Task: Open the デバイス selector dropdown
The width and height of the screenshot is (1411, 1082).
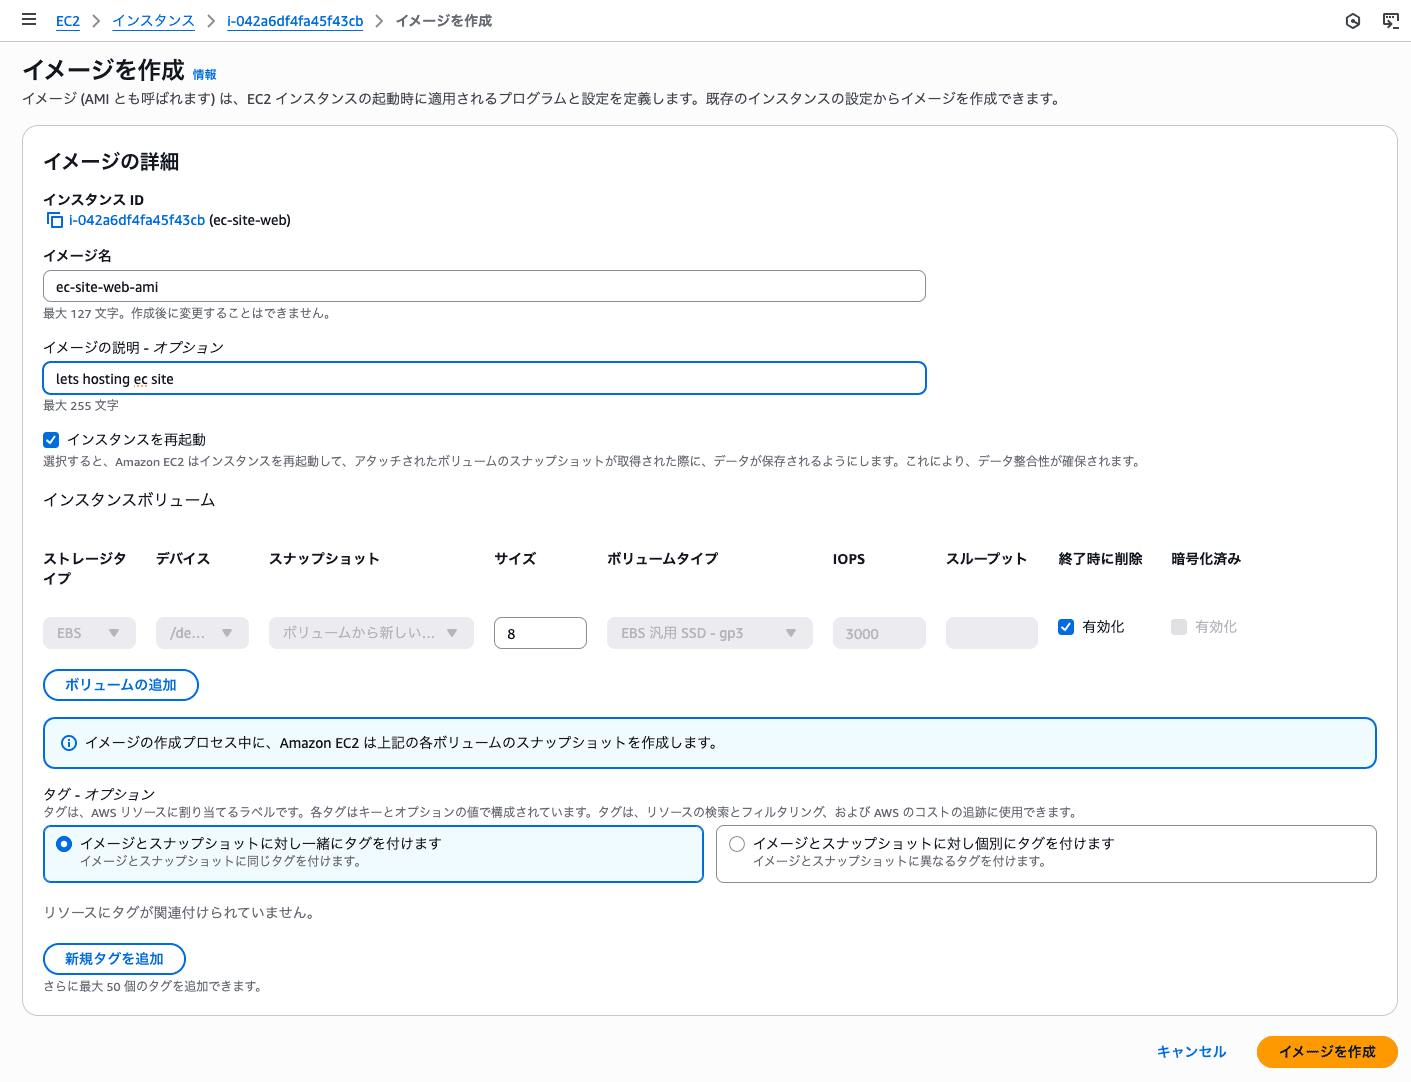Action: pyautogui.click(x=202, y=632)
